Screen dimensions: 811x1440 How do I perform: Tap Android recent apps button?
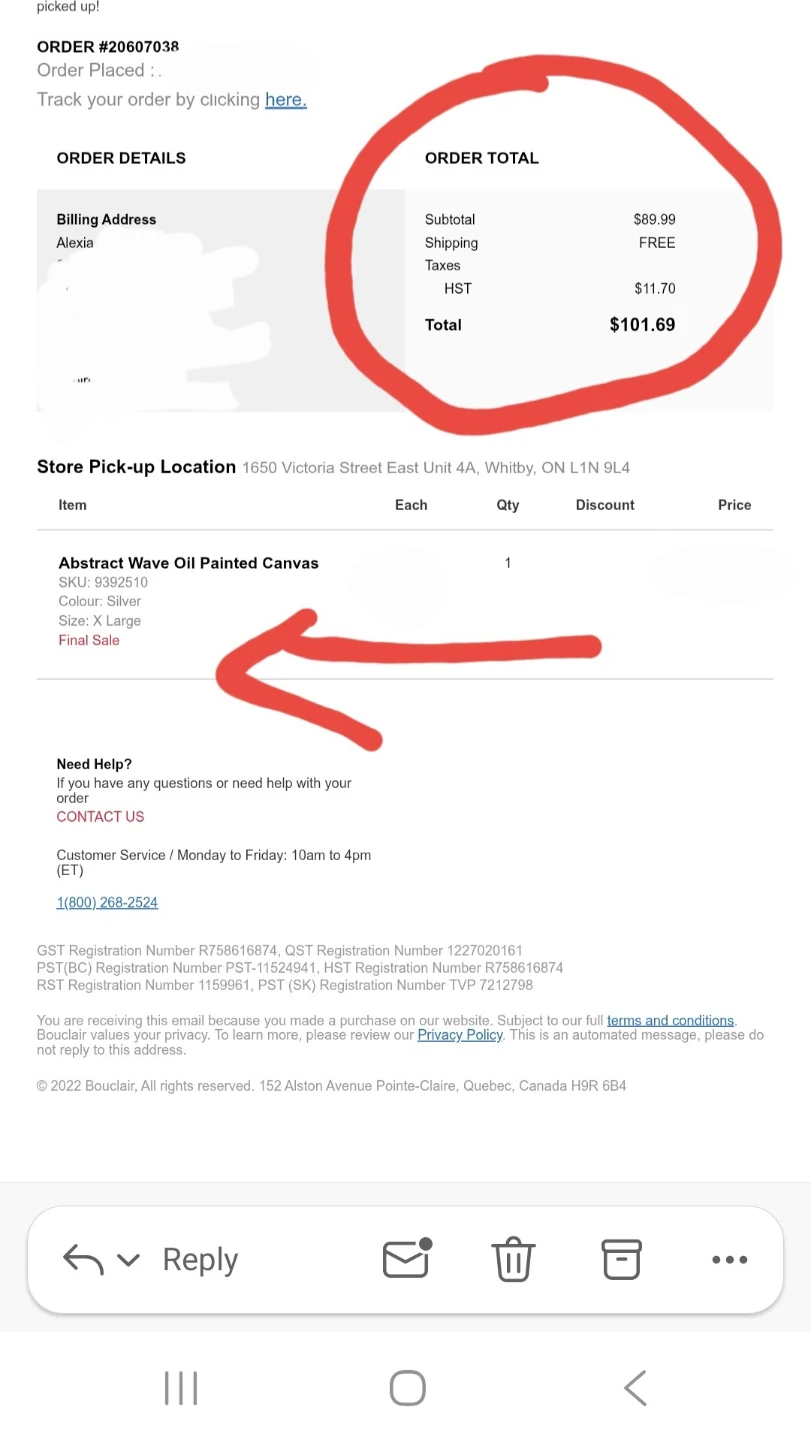point(181,1388)
